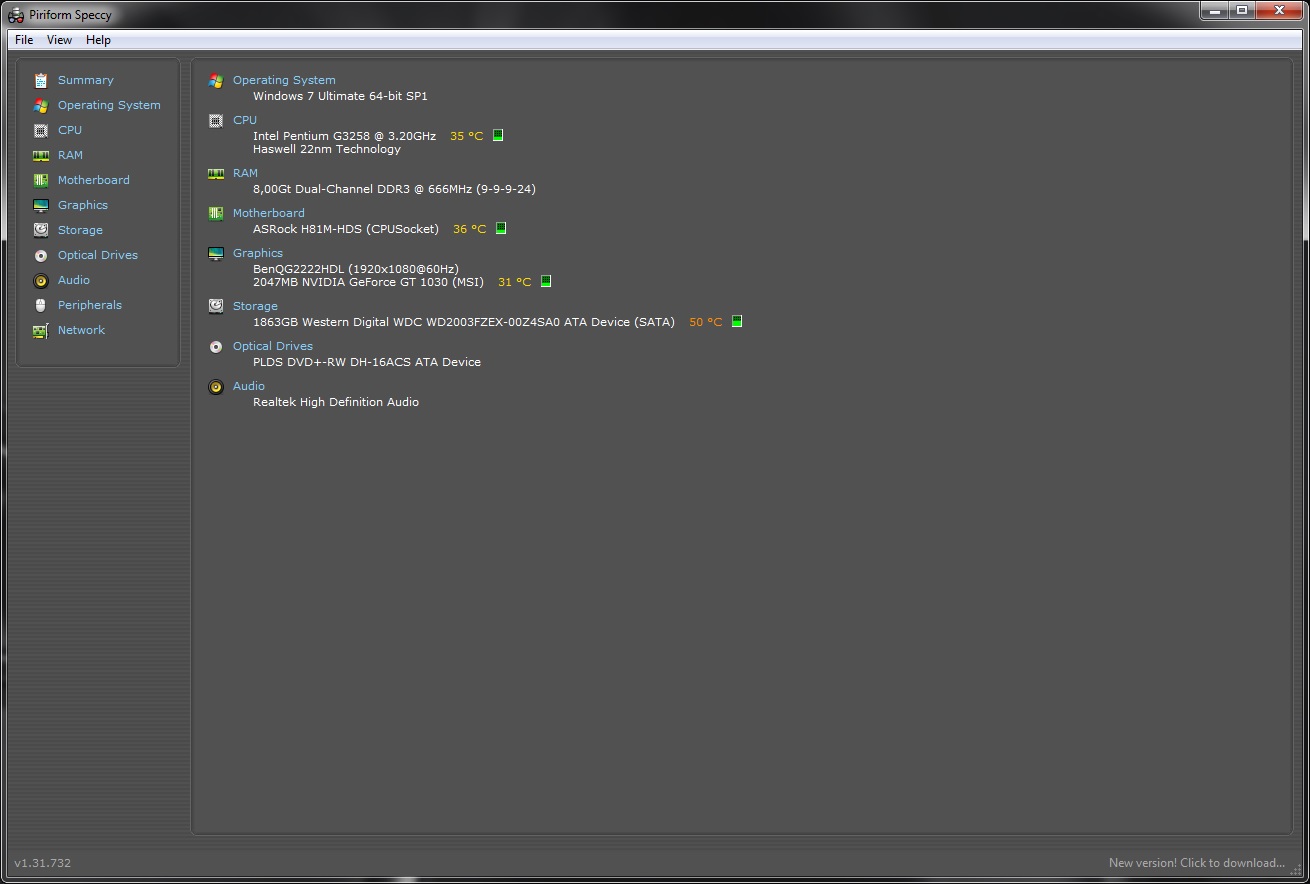The height and width of the screenshot is (884, 1310).
Task: Open the Motherboard section heading link
Action: click(268, 213)
